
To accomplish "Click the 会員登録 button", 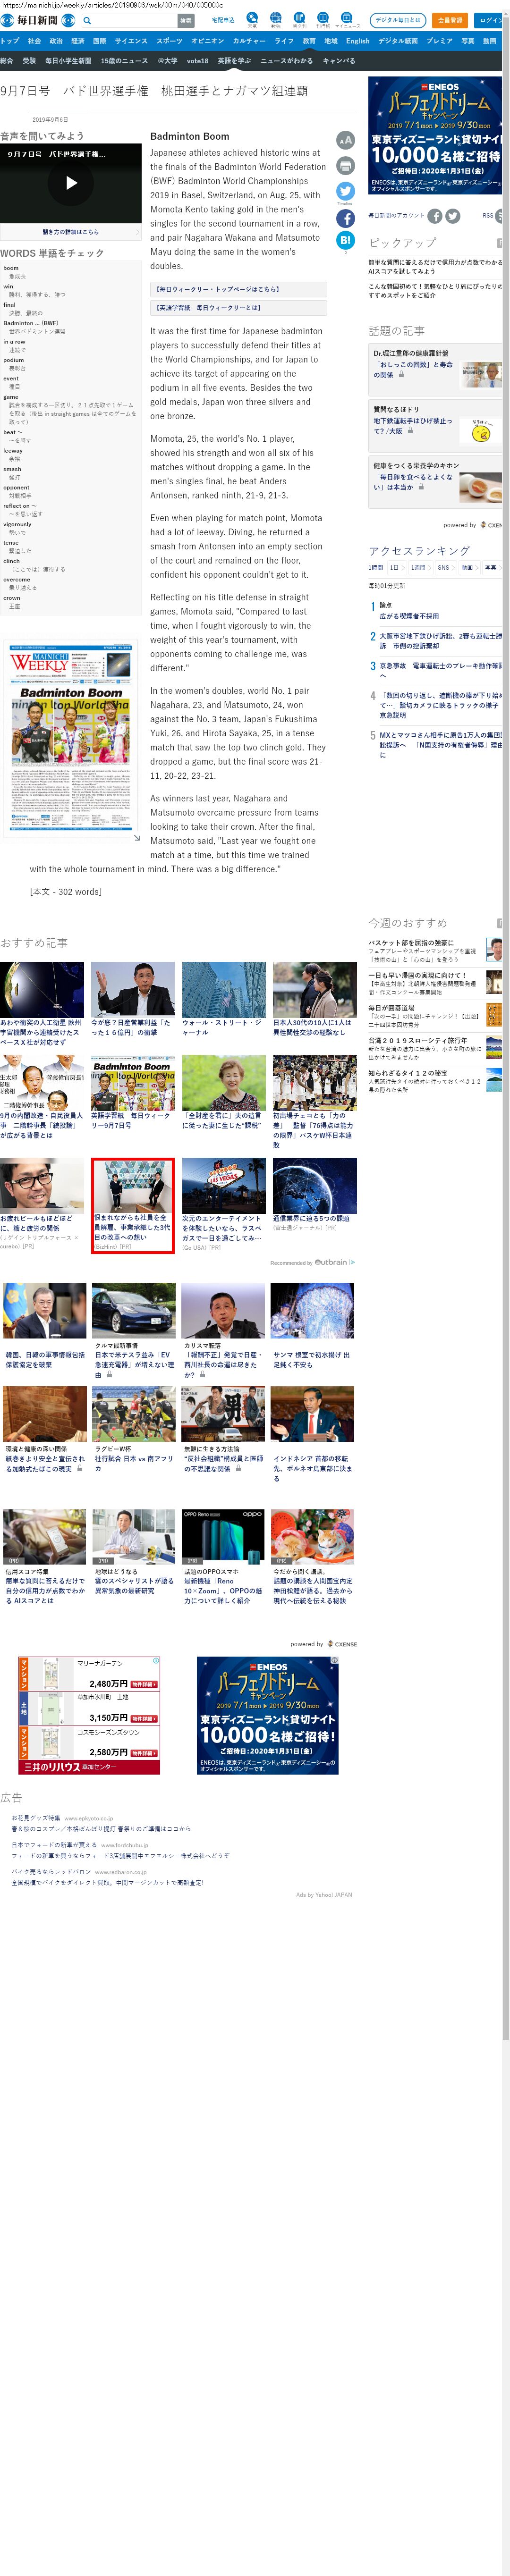I will [x=450, y=20].
